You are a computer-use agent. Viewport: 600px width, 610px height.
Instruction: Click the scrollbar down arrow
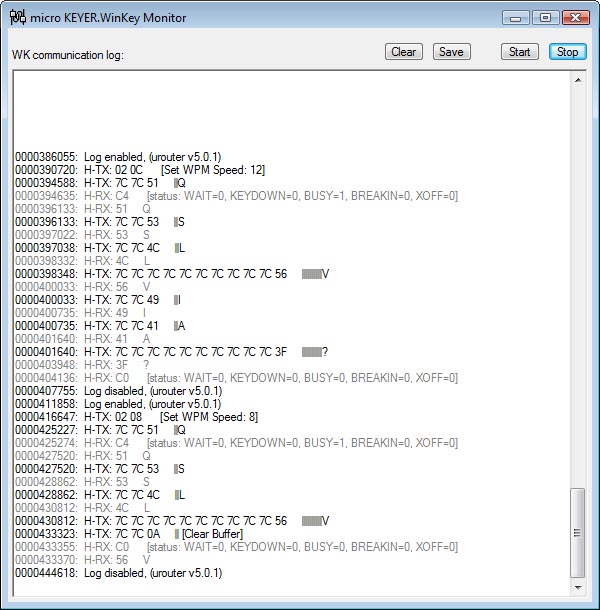[578, 587]
